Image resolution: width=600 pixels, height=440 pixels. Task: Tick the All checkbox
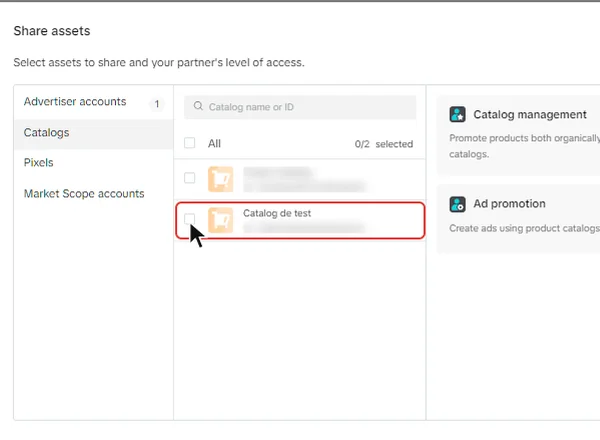tap(189, 143)
